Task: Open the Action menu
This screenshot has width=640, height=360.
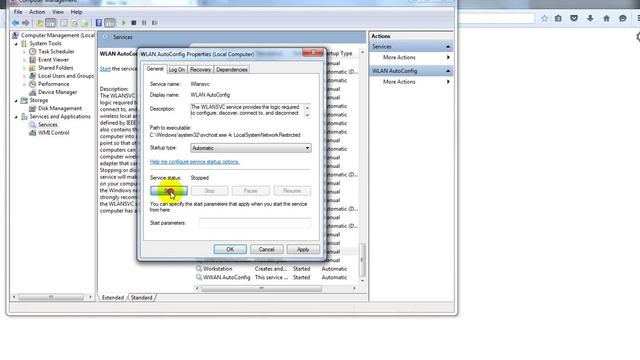Action: [x=37, y=12]
